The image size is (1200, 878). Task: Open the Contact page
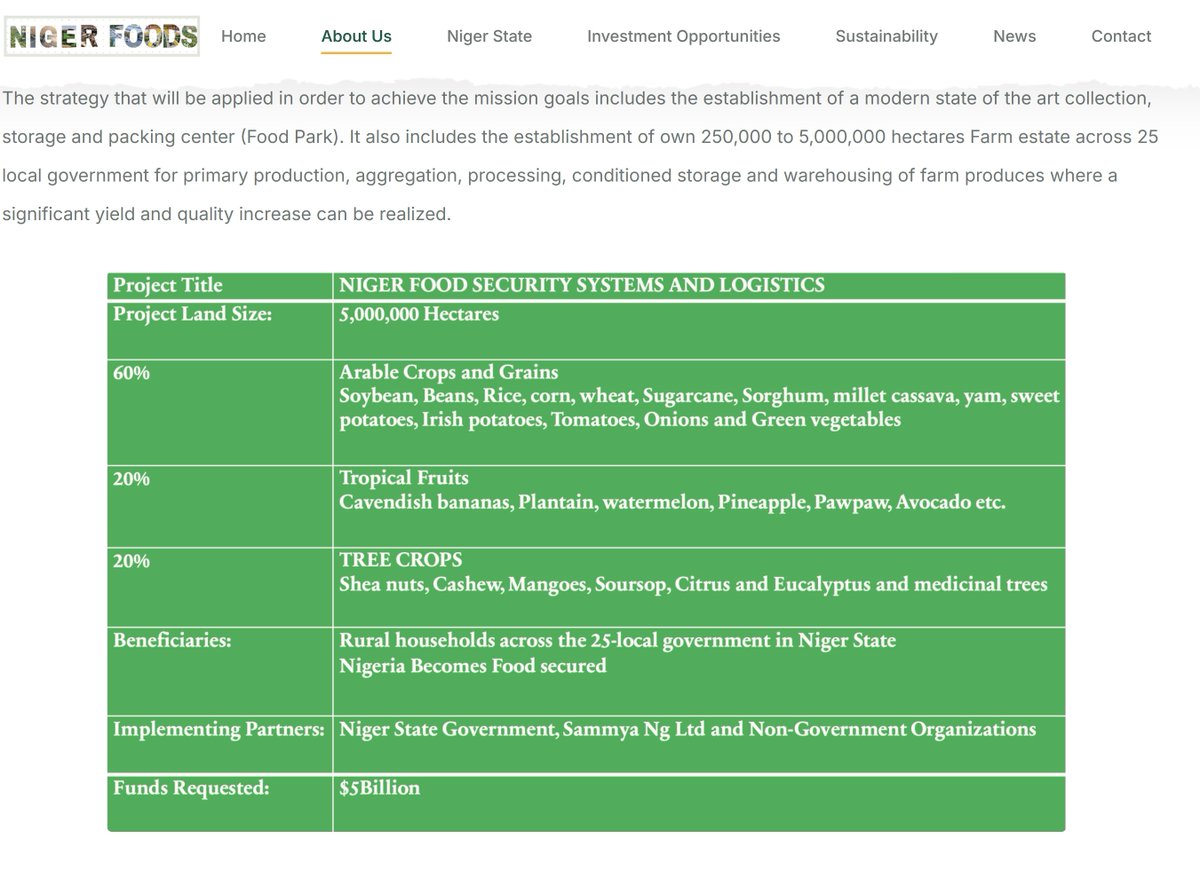coord(1121,36)
